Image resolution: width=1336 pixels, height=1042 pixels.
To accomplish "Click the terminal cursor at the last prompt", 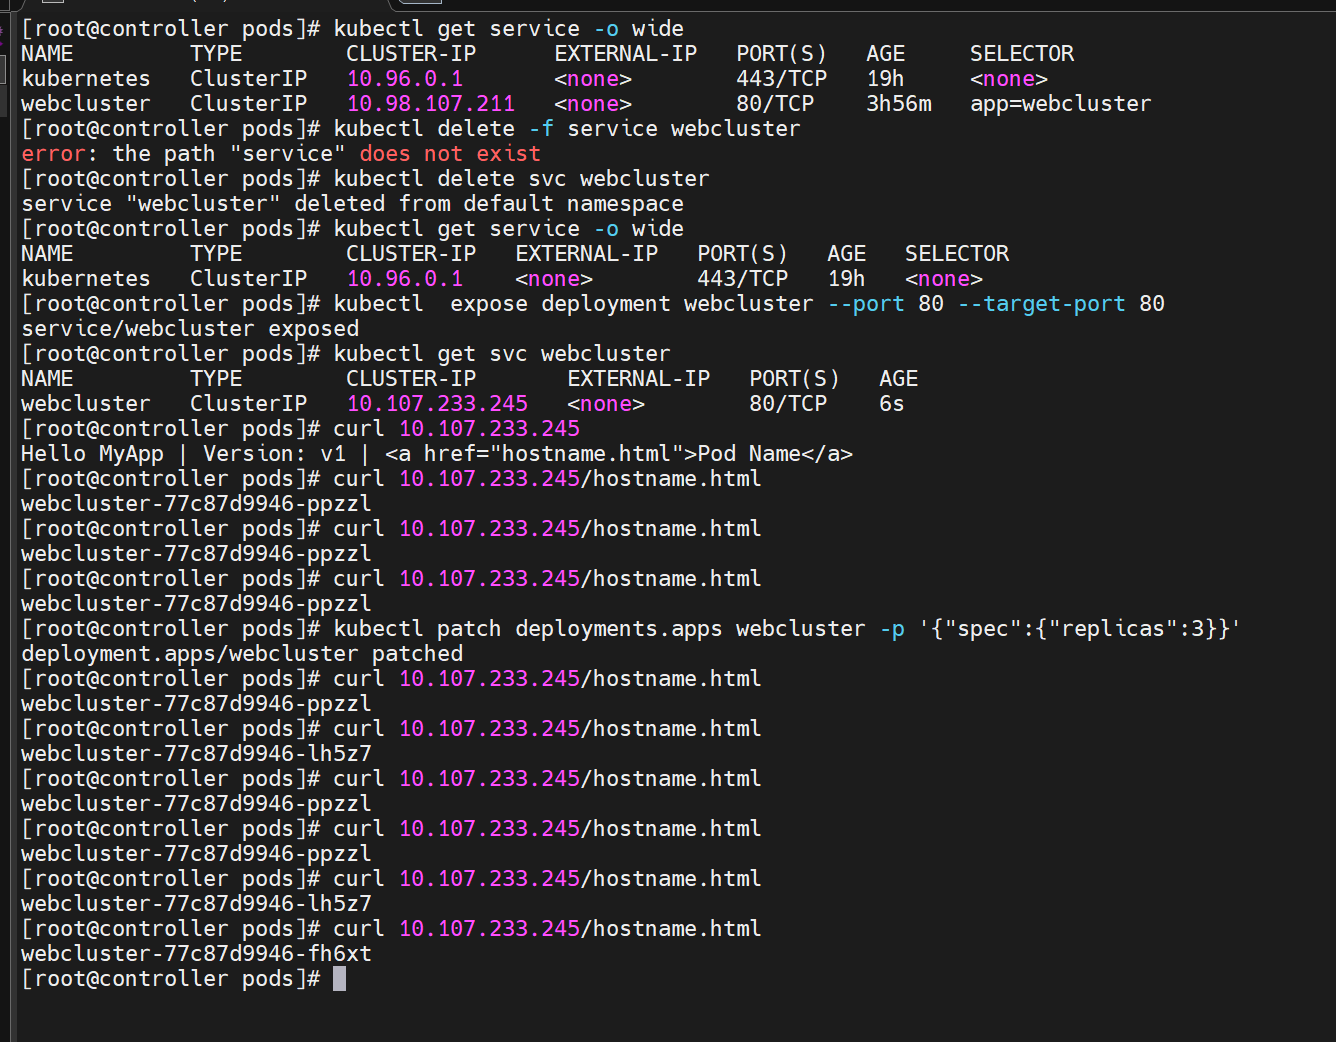I will [x=340, y=979].
